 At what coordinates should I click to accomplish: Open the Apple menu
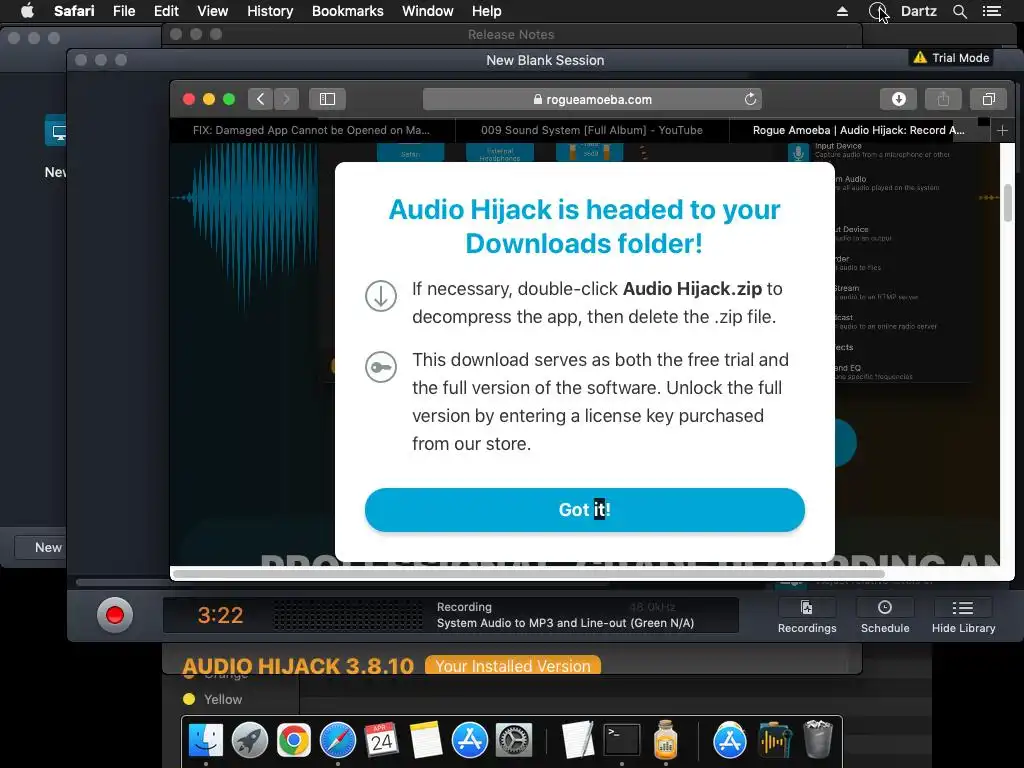pos(27,11)
